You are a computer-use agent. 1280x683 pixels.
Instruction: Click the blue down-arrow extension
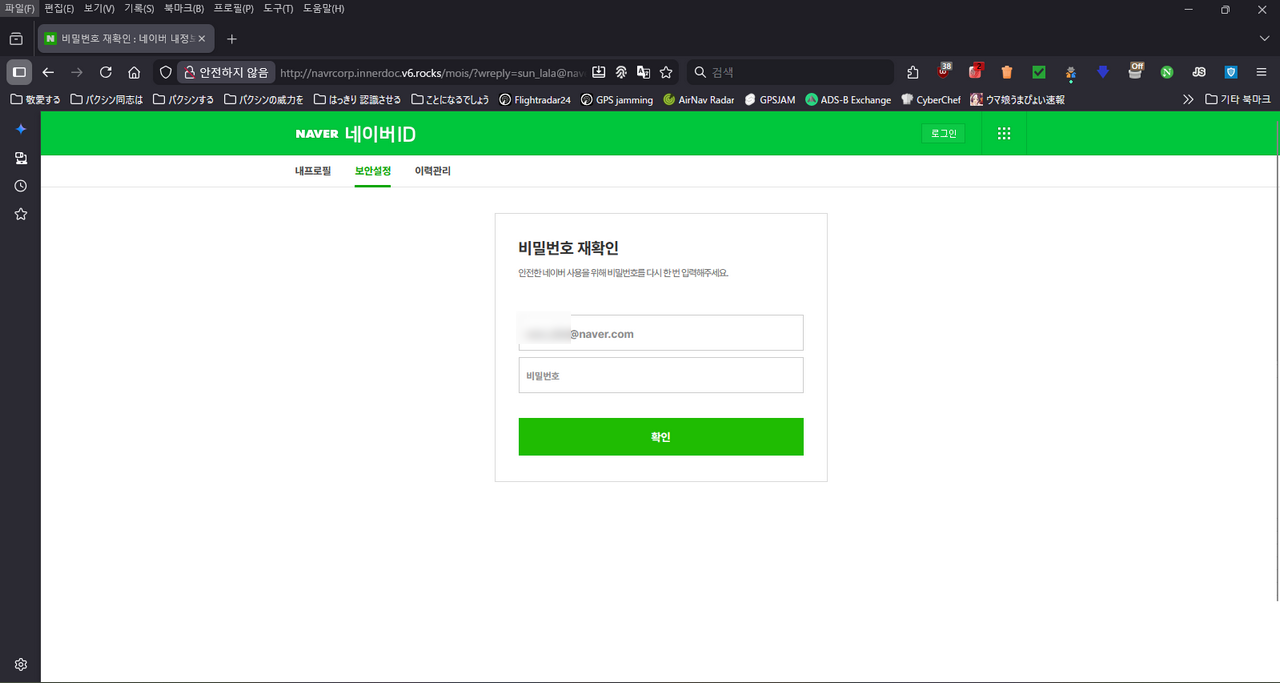point(1103,72)
